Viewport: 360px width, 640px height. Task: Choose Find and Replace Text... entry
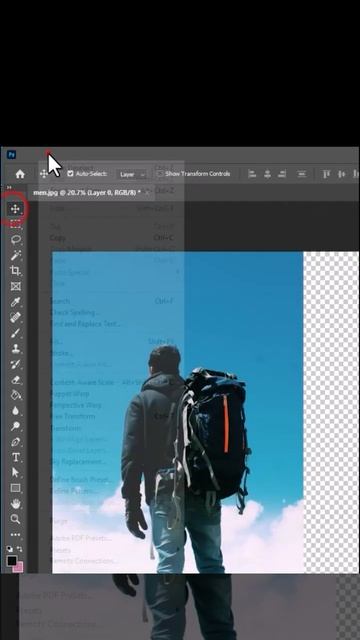tap(85, 324)
